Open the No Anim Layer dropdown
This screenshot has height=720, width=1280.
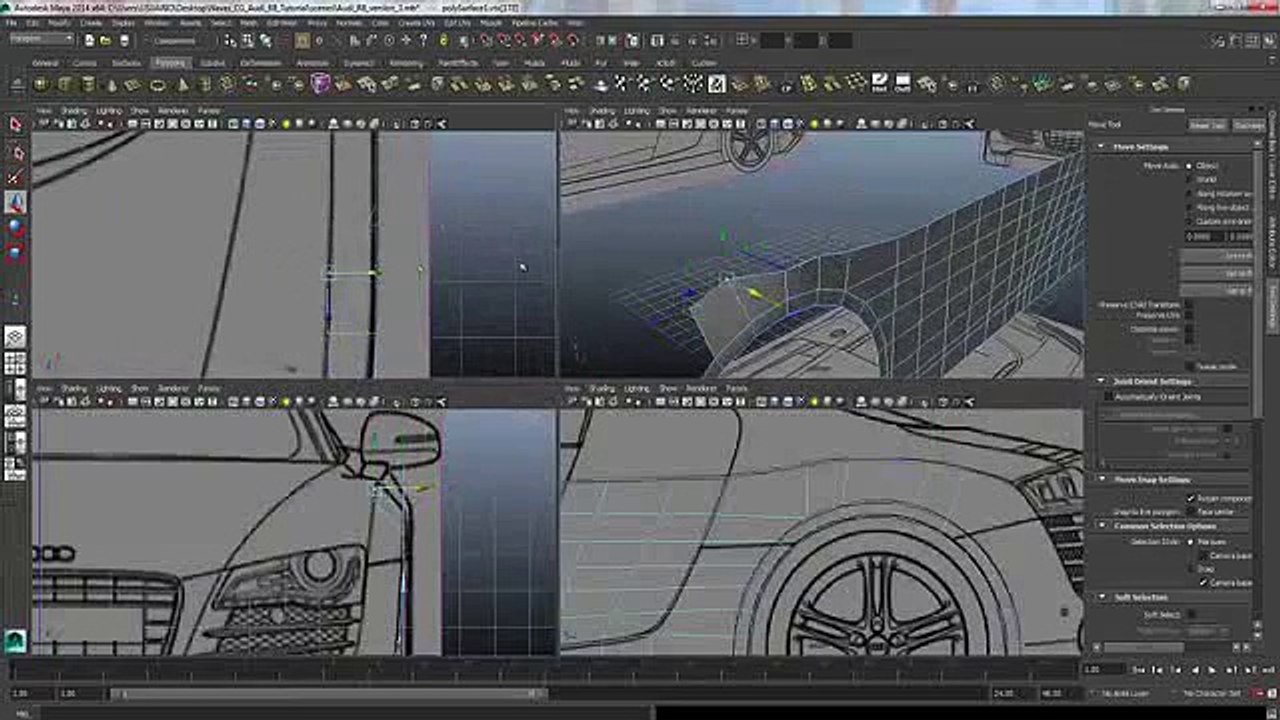[1125, 693]
